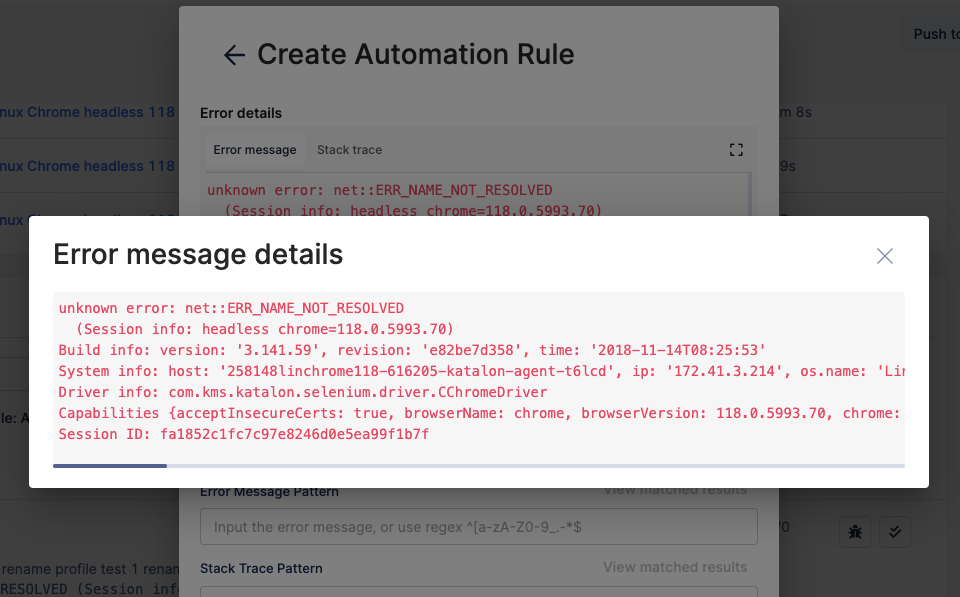Open View matched results for Stack Trace Pattern
This screenshot has width=960, height=597.
675,567
